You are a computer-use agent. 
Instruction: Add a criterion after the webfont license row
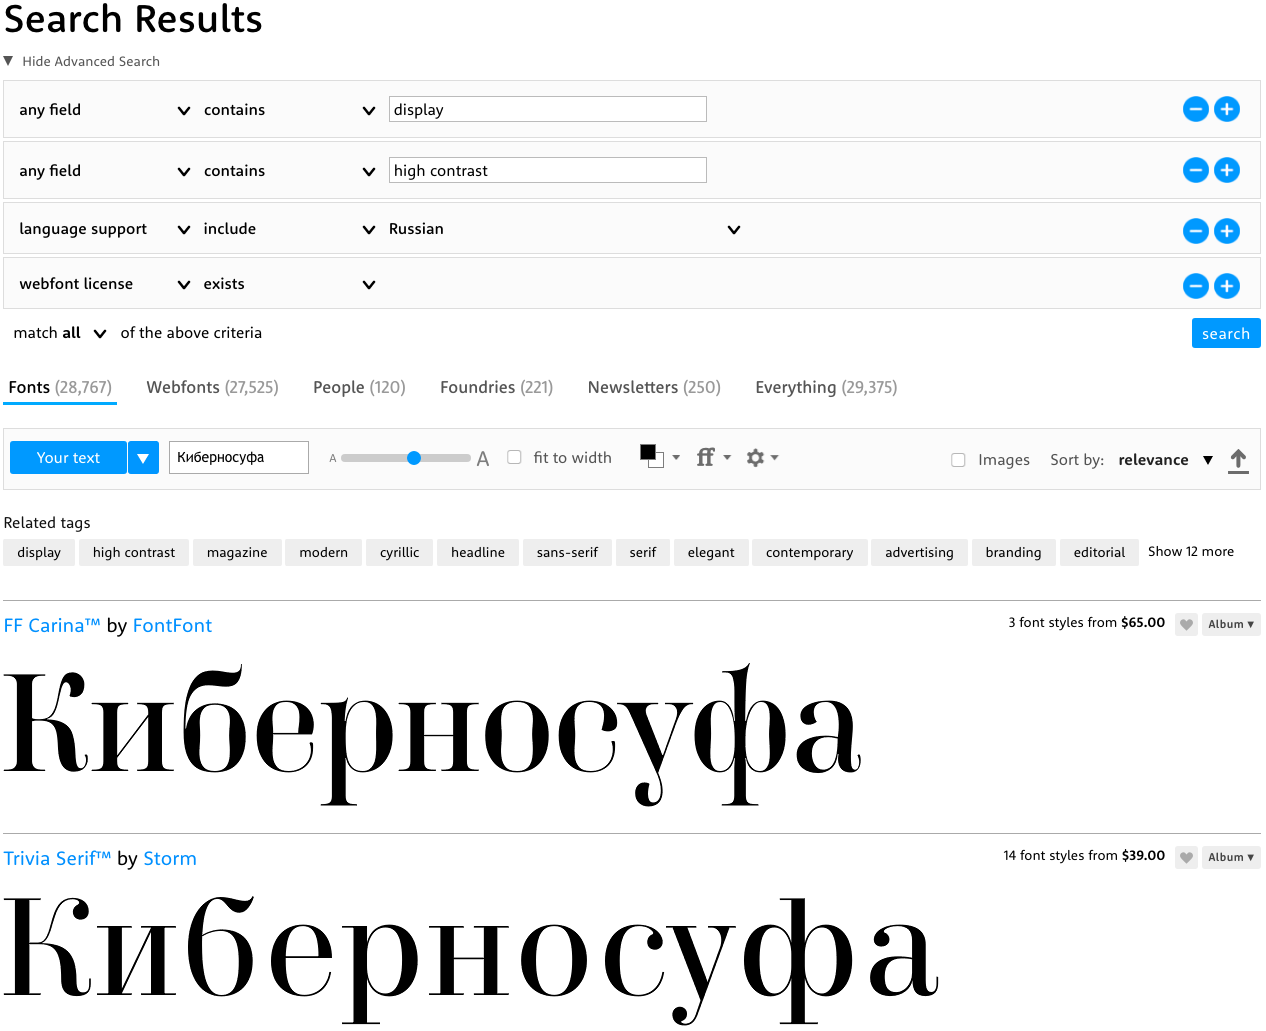pyautogui.click(x=1227, y=286)
